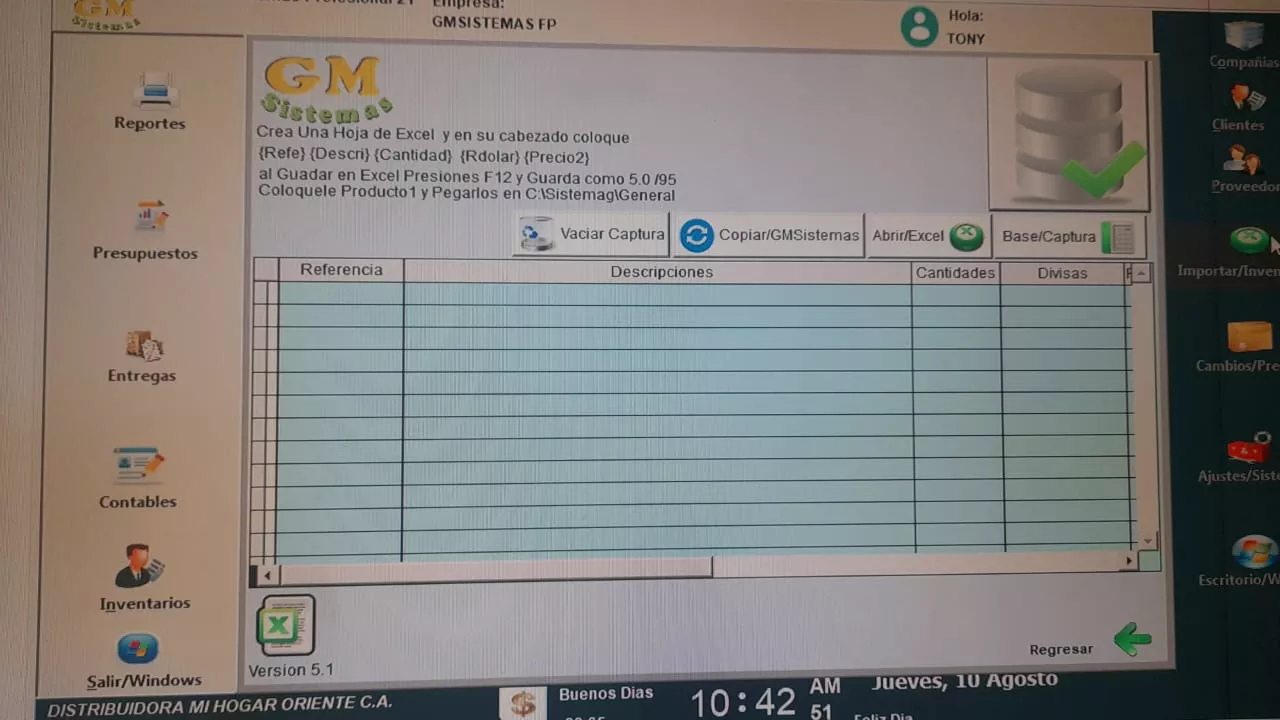Click the Referencia column header

click(x=341, y=270)
